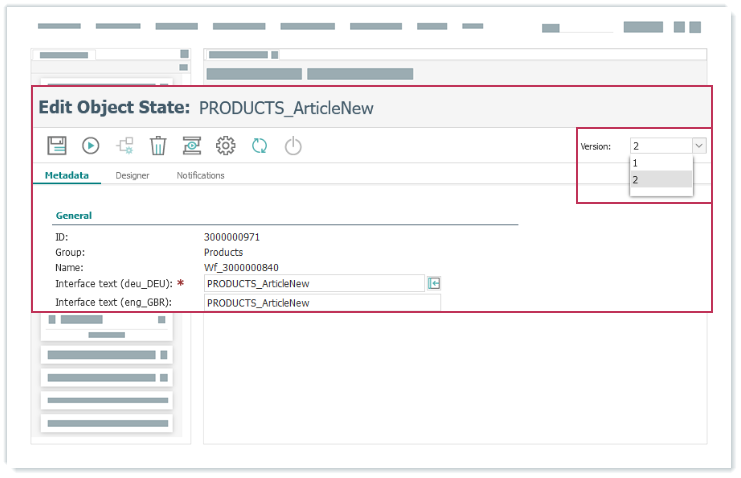Image resolution: width=741 pixels, height=478 pixels.
Task: Open settings with the gear icon
Action: pos(226,146)
